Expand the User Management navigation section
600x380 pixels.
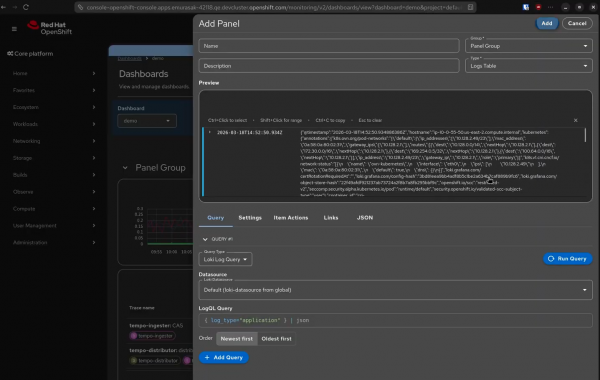click(54, 225)
